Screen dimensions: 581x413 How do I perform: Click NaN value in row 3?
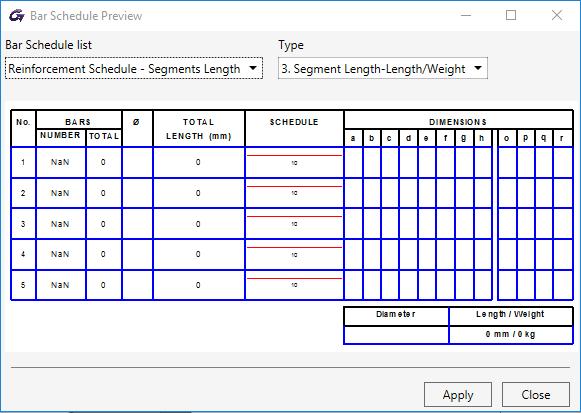(60, 224)
